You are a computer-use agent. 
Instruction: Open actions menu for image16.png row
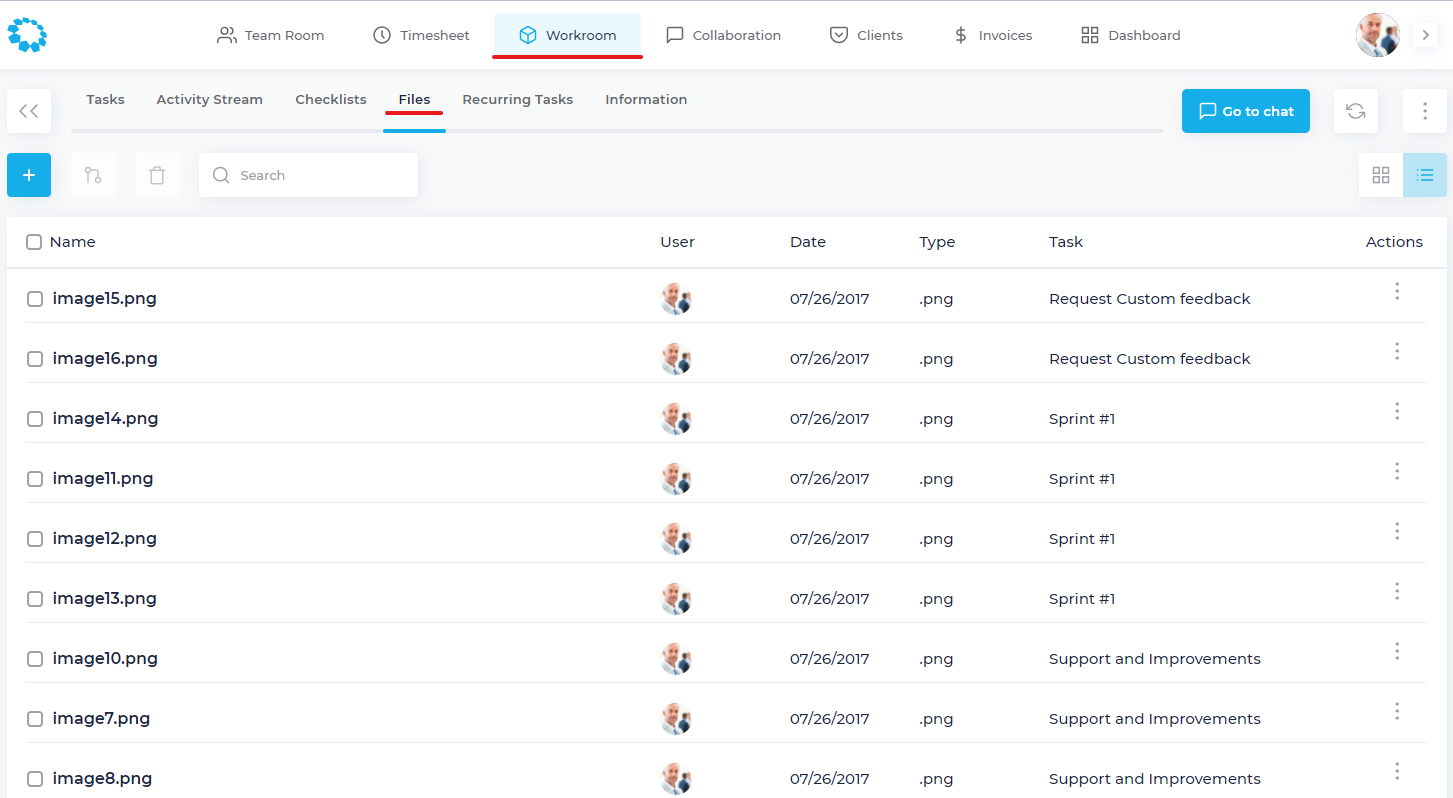coord(1396,351)
